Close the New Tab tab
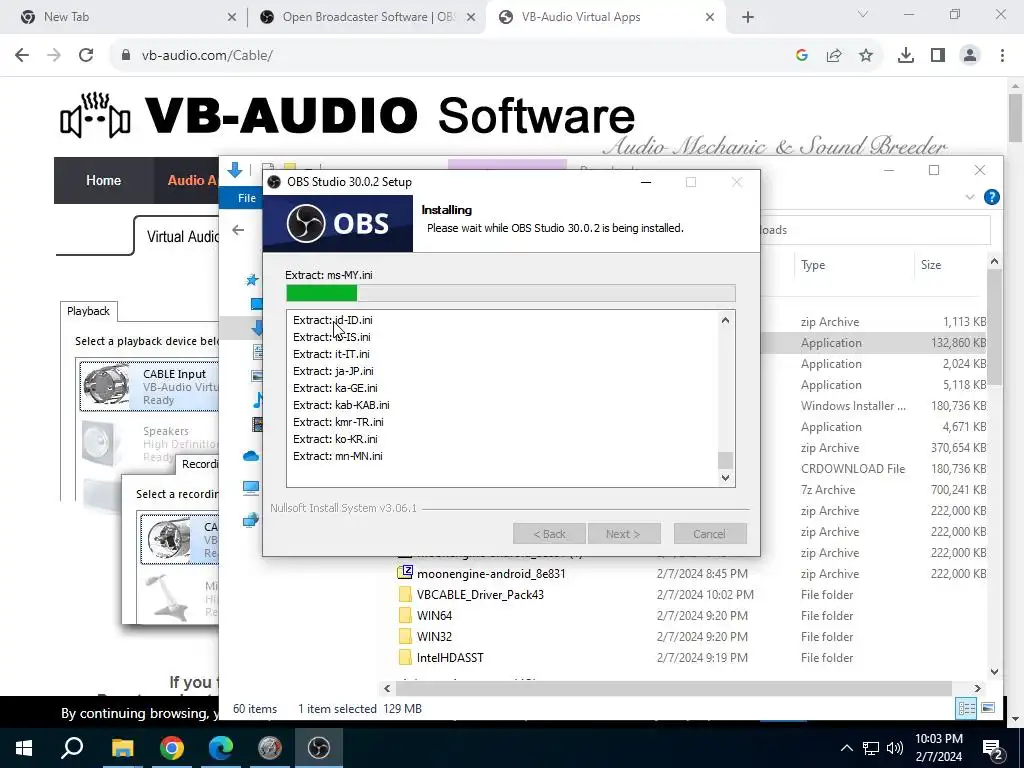 pyautogui.click(x=232, y=17)
